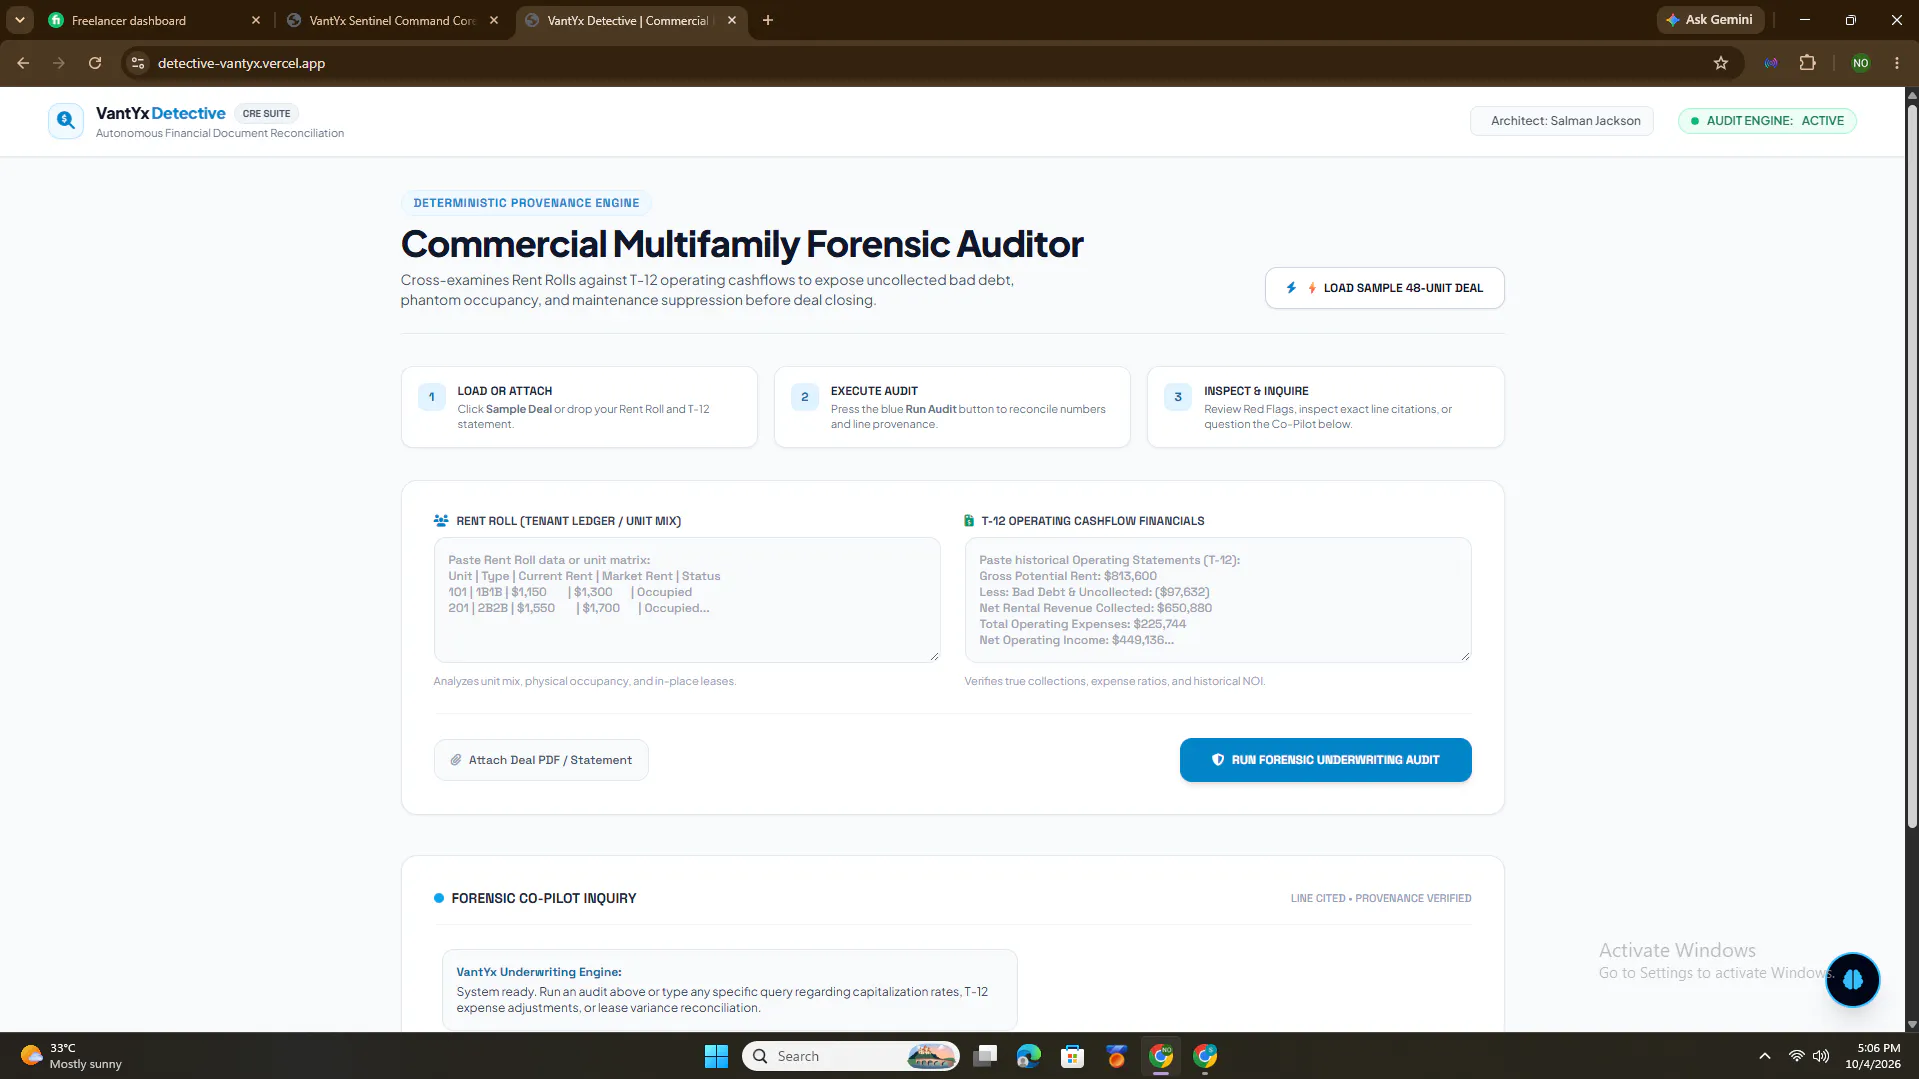Show hidden system tray icons
This screenshot has width=1919, height=1079.
[x=1765, y=1056]
